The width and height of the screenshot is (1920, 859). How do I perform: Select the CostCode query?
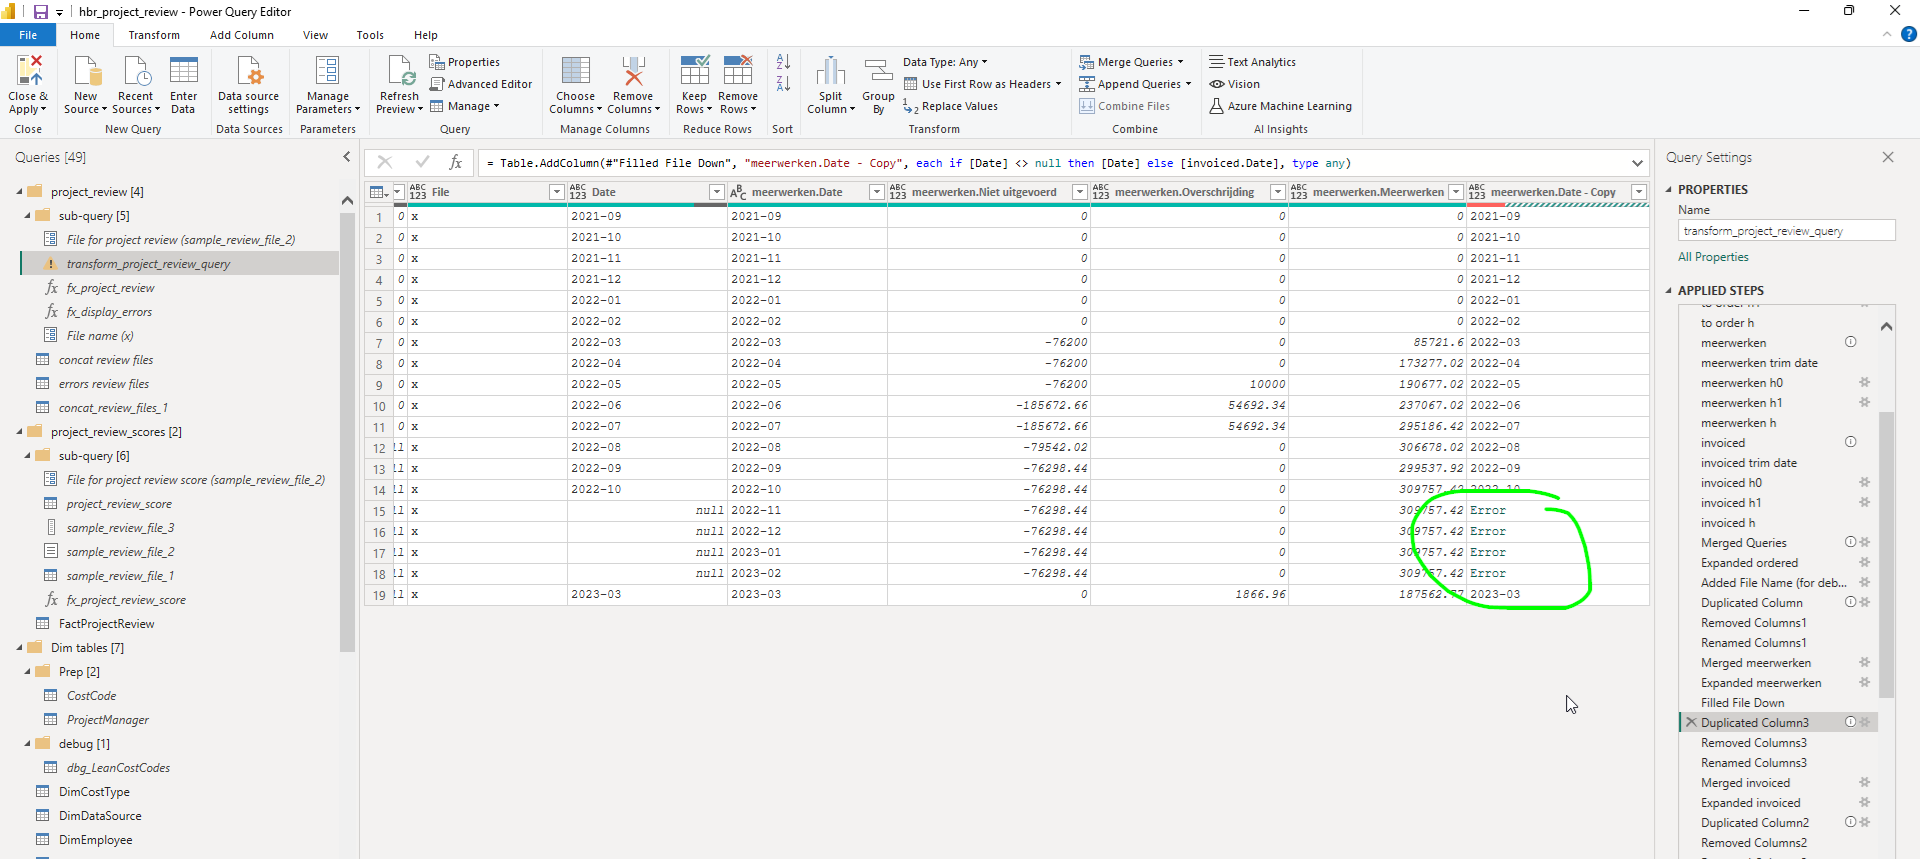[x=91, y=696]
